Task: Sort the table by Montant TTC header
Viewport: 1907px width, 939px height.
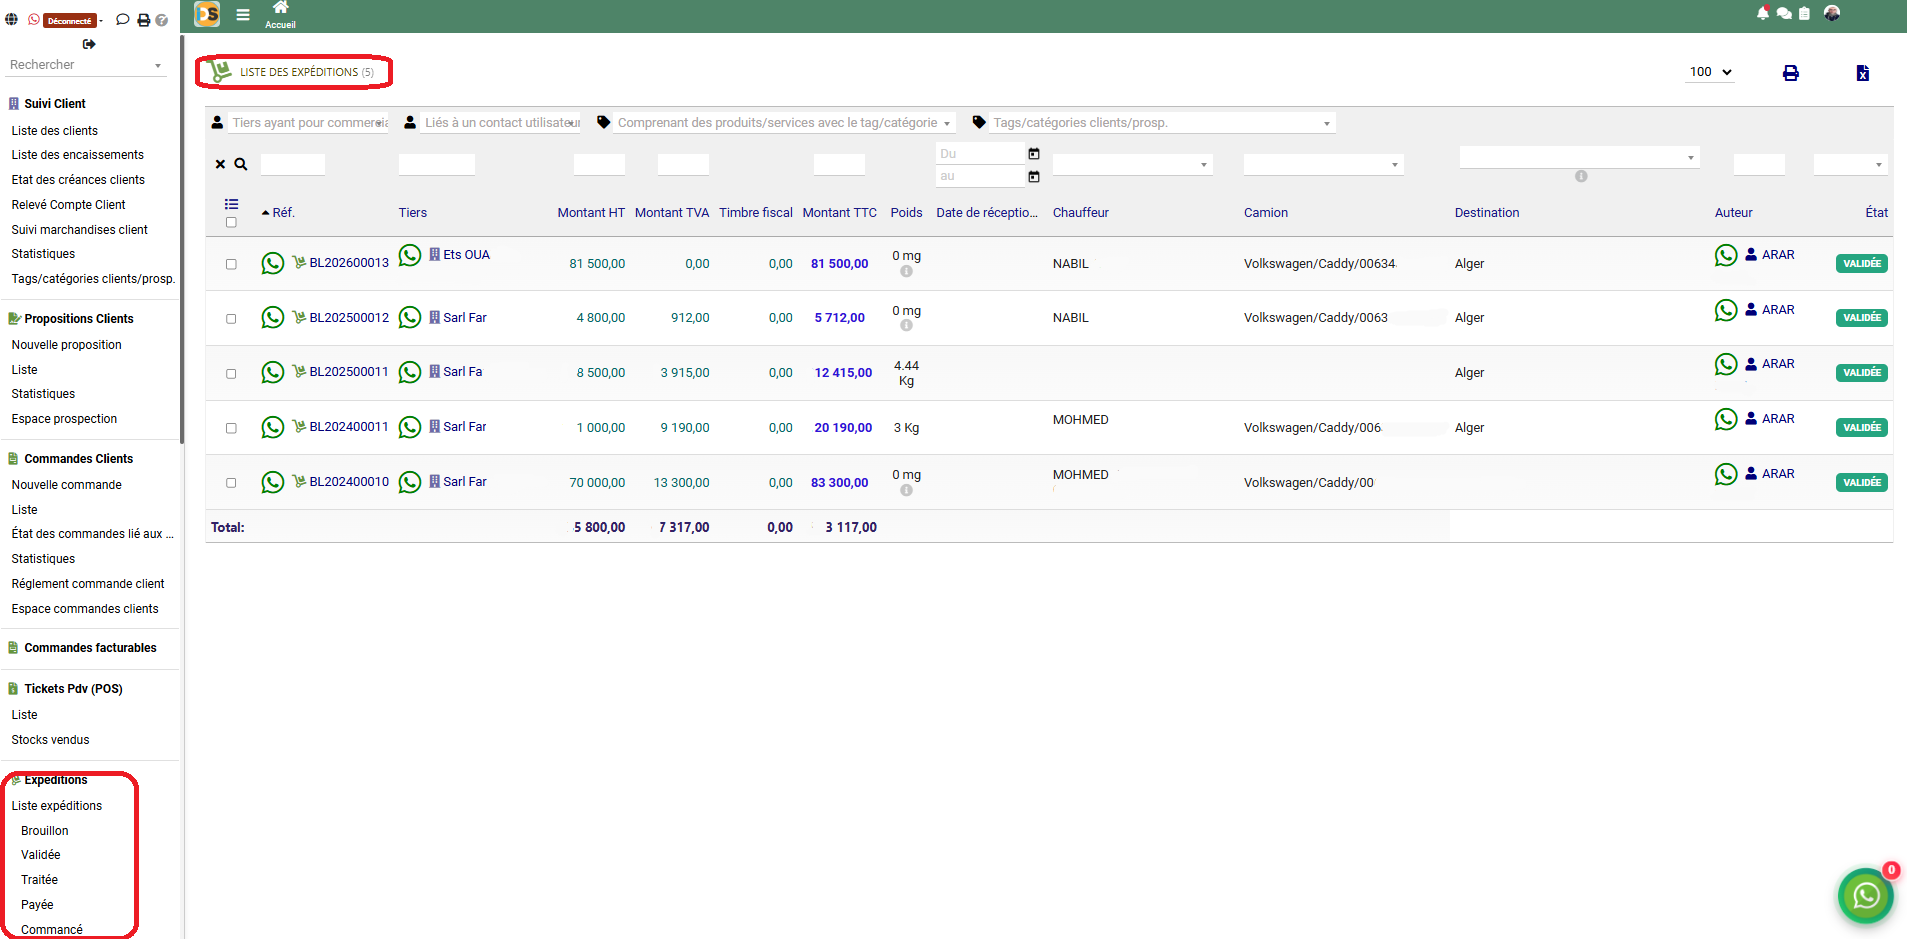Action: coord(839,213)
